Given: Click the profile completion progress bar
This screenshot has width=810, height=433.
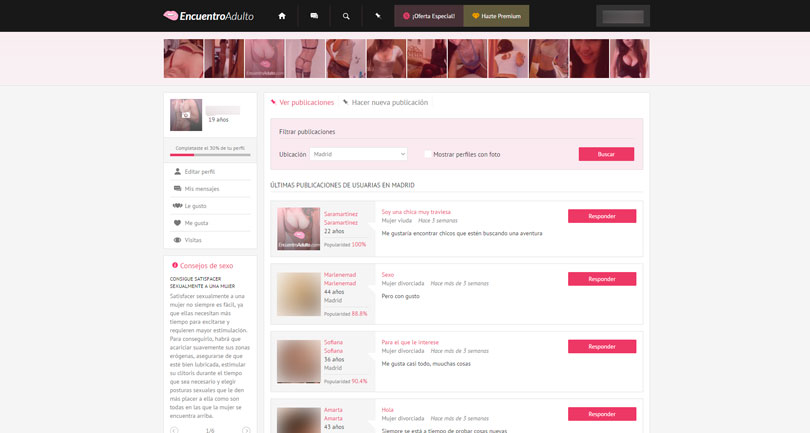Looking at the screenshot, I should (210, 154).
